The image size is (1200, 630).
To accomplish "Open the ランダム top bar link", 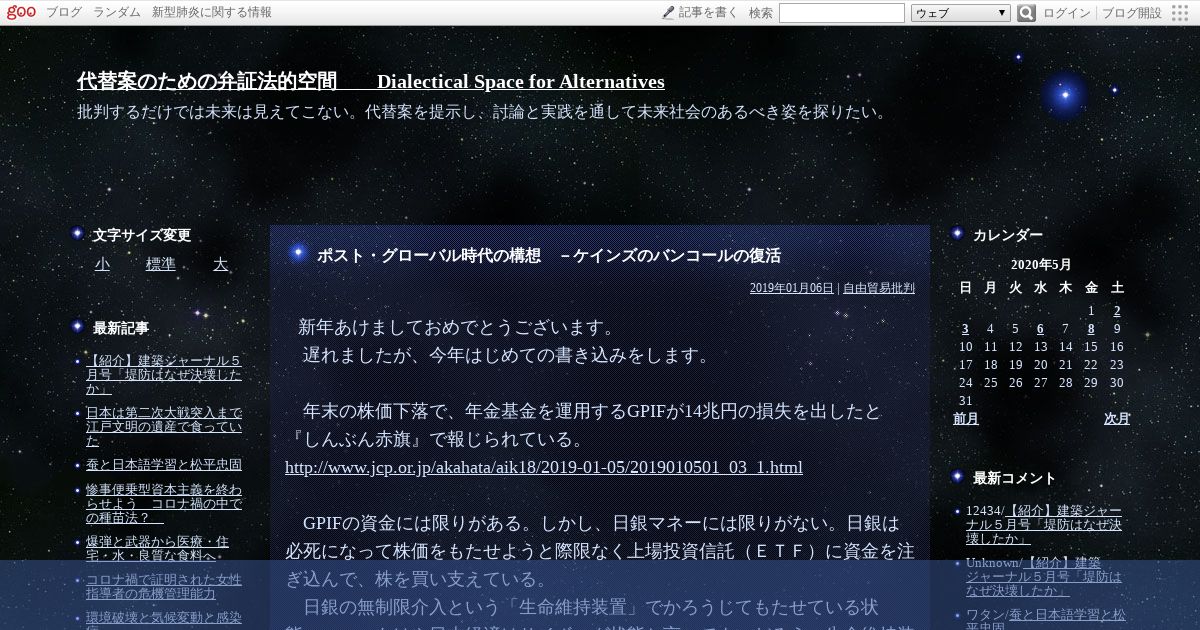I will click(x=117, y=13).
